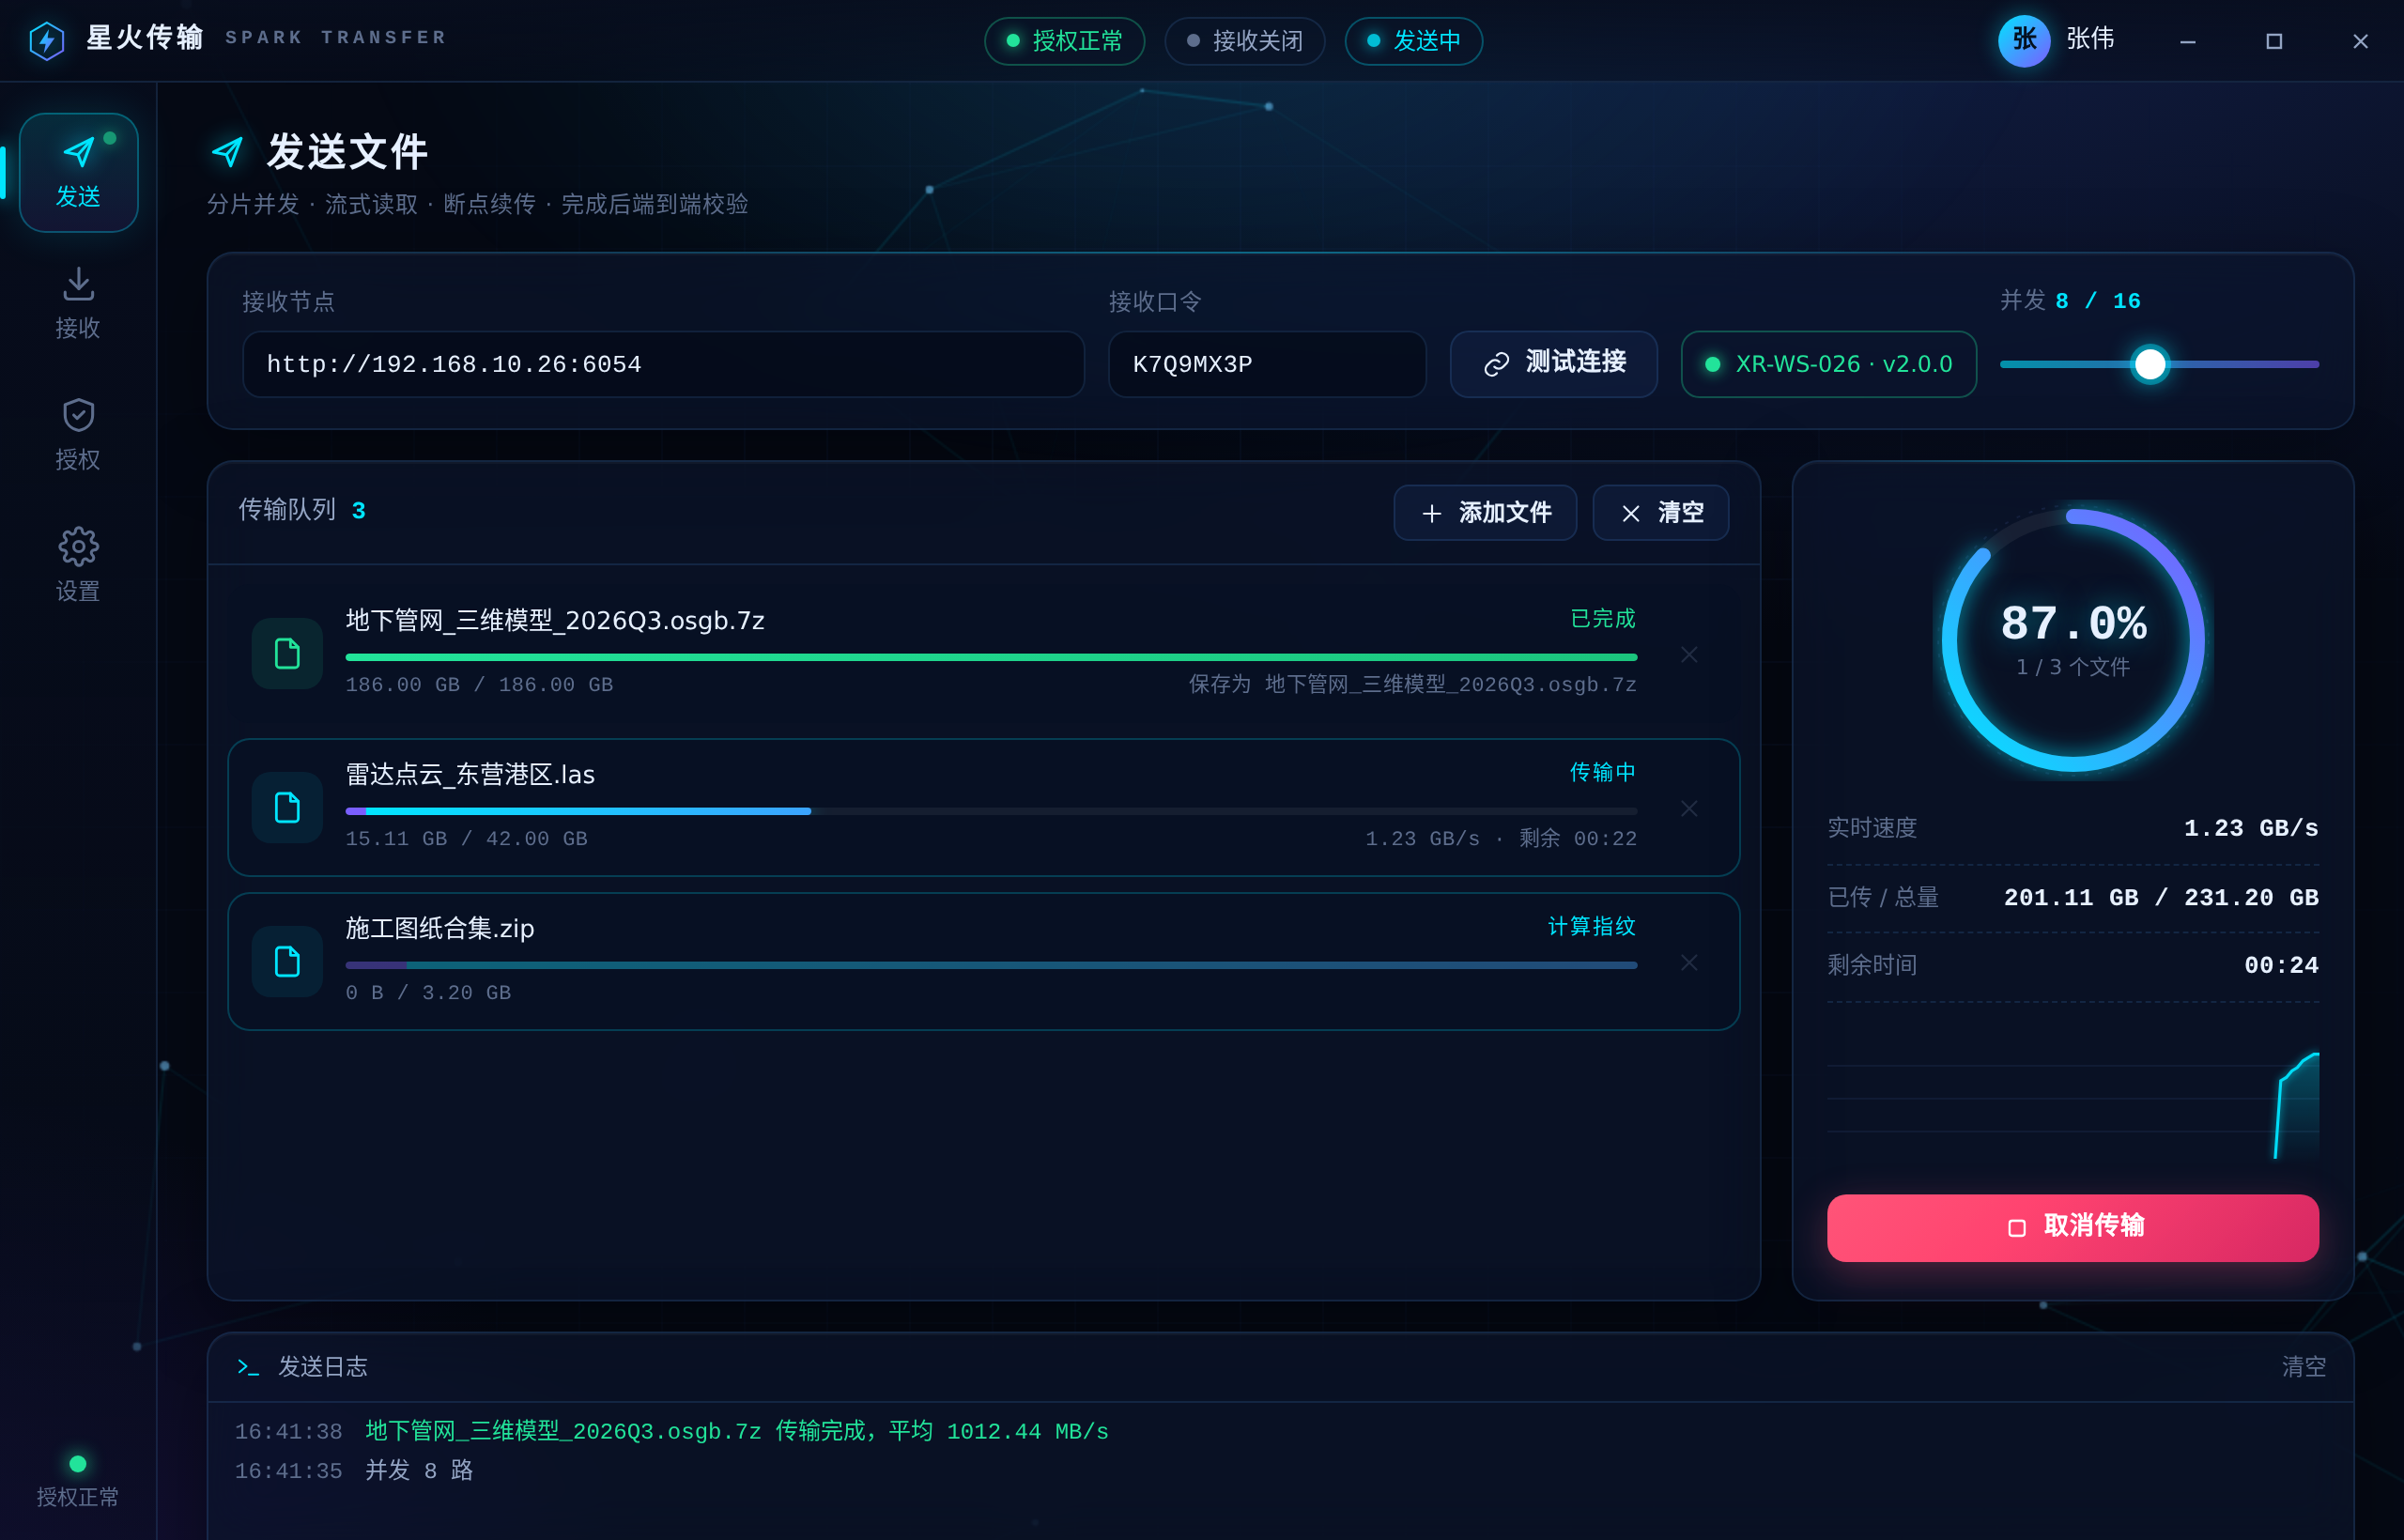The height and width of the screenshot is (1540, 2404).
Task: Click 201.11 GB / 231.20 GB total
Action: [2160, 898]
